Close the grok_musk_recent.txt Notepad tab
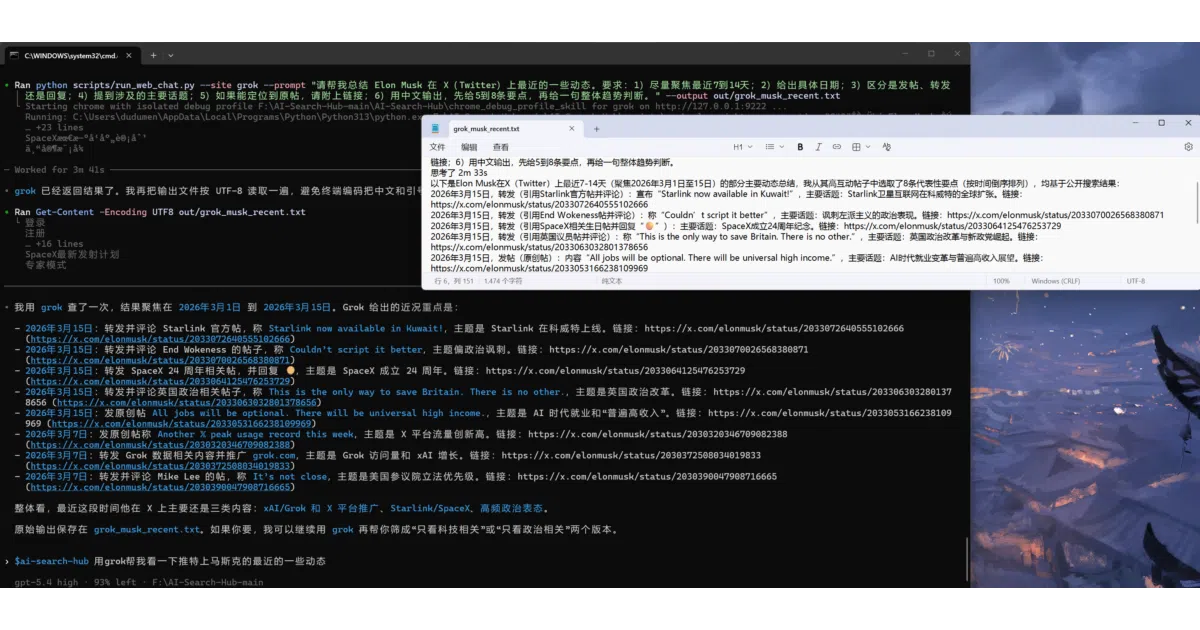 (x=572, y=128)
